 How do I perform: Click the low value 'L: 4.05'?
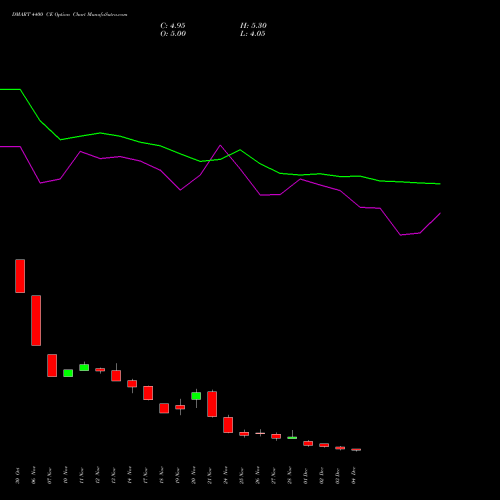coord(253,34)
